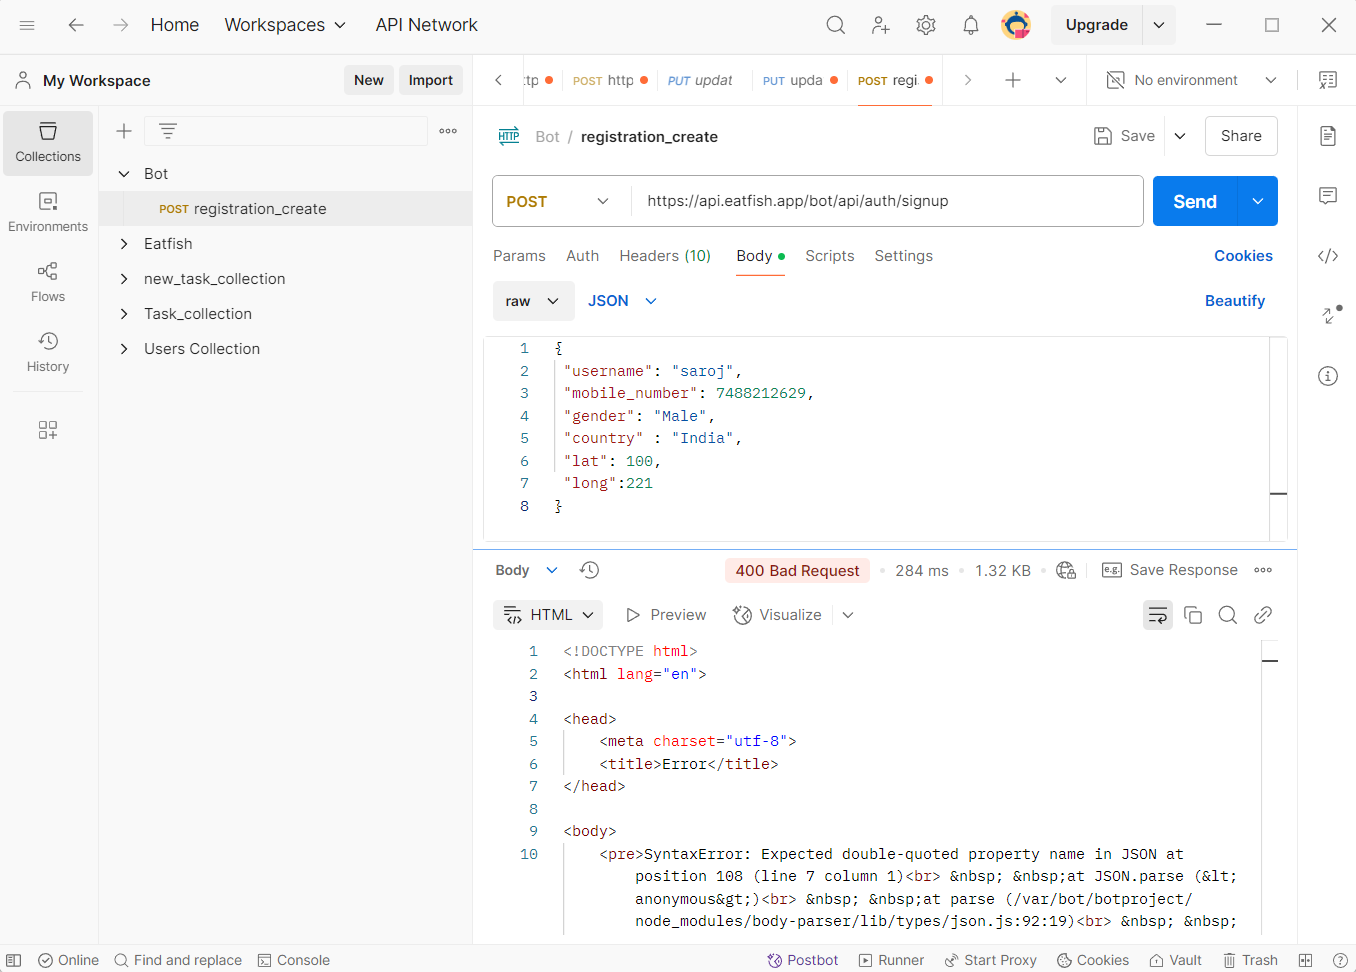The image size is (1356, 972).
Task: Click the Send button
Action: tap(1195, 201)
